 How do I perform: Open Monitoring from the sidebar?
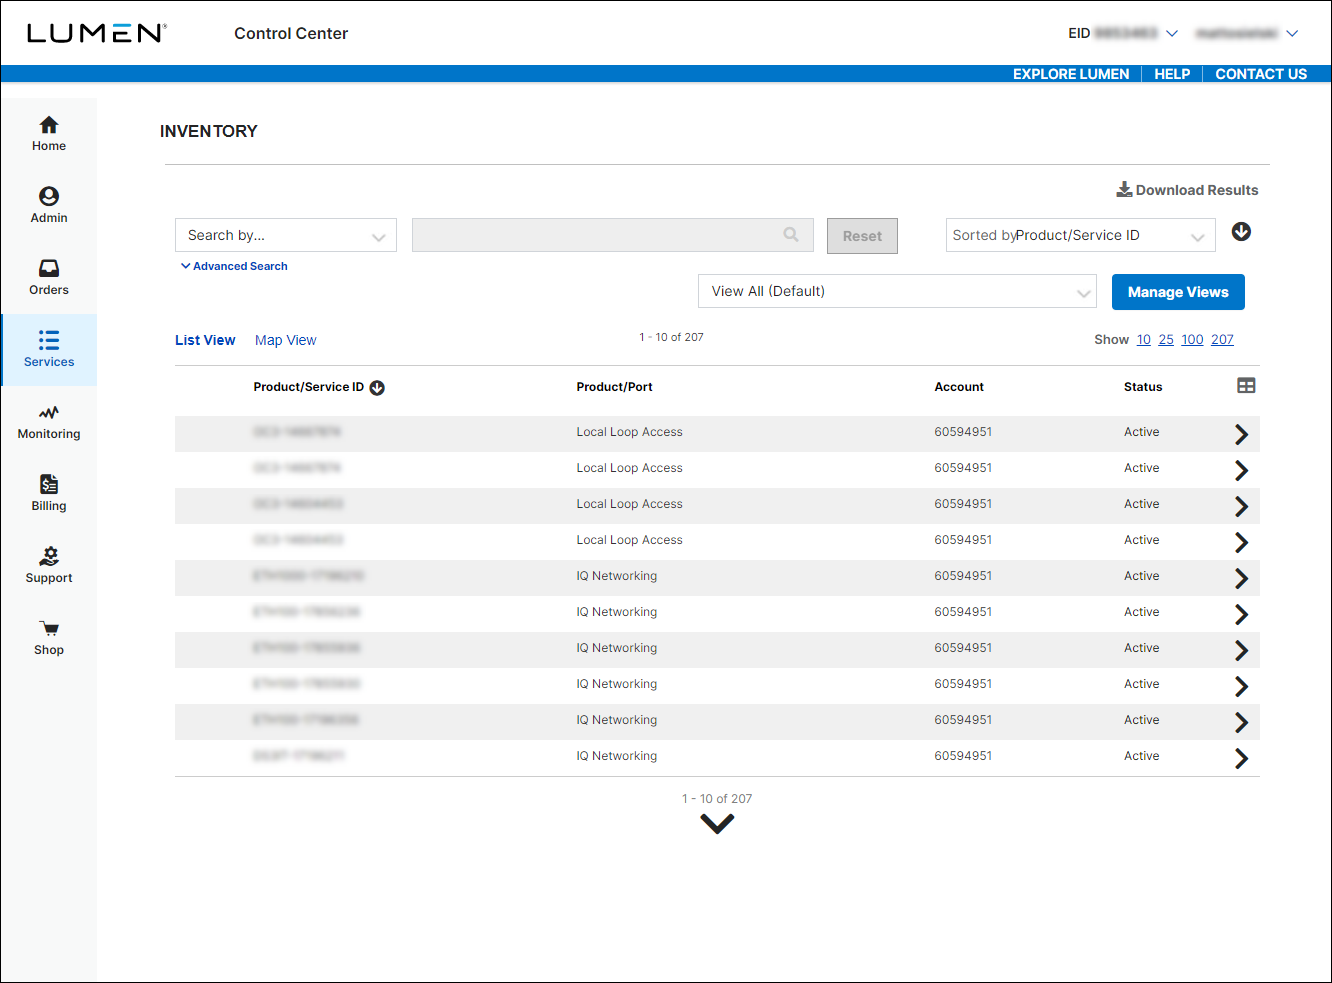tap(49, 422)
